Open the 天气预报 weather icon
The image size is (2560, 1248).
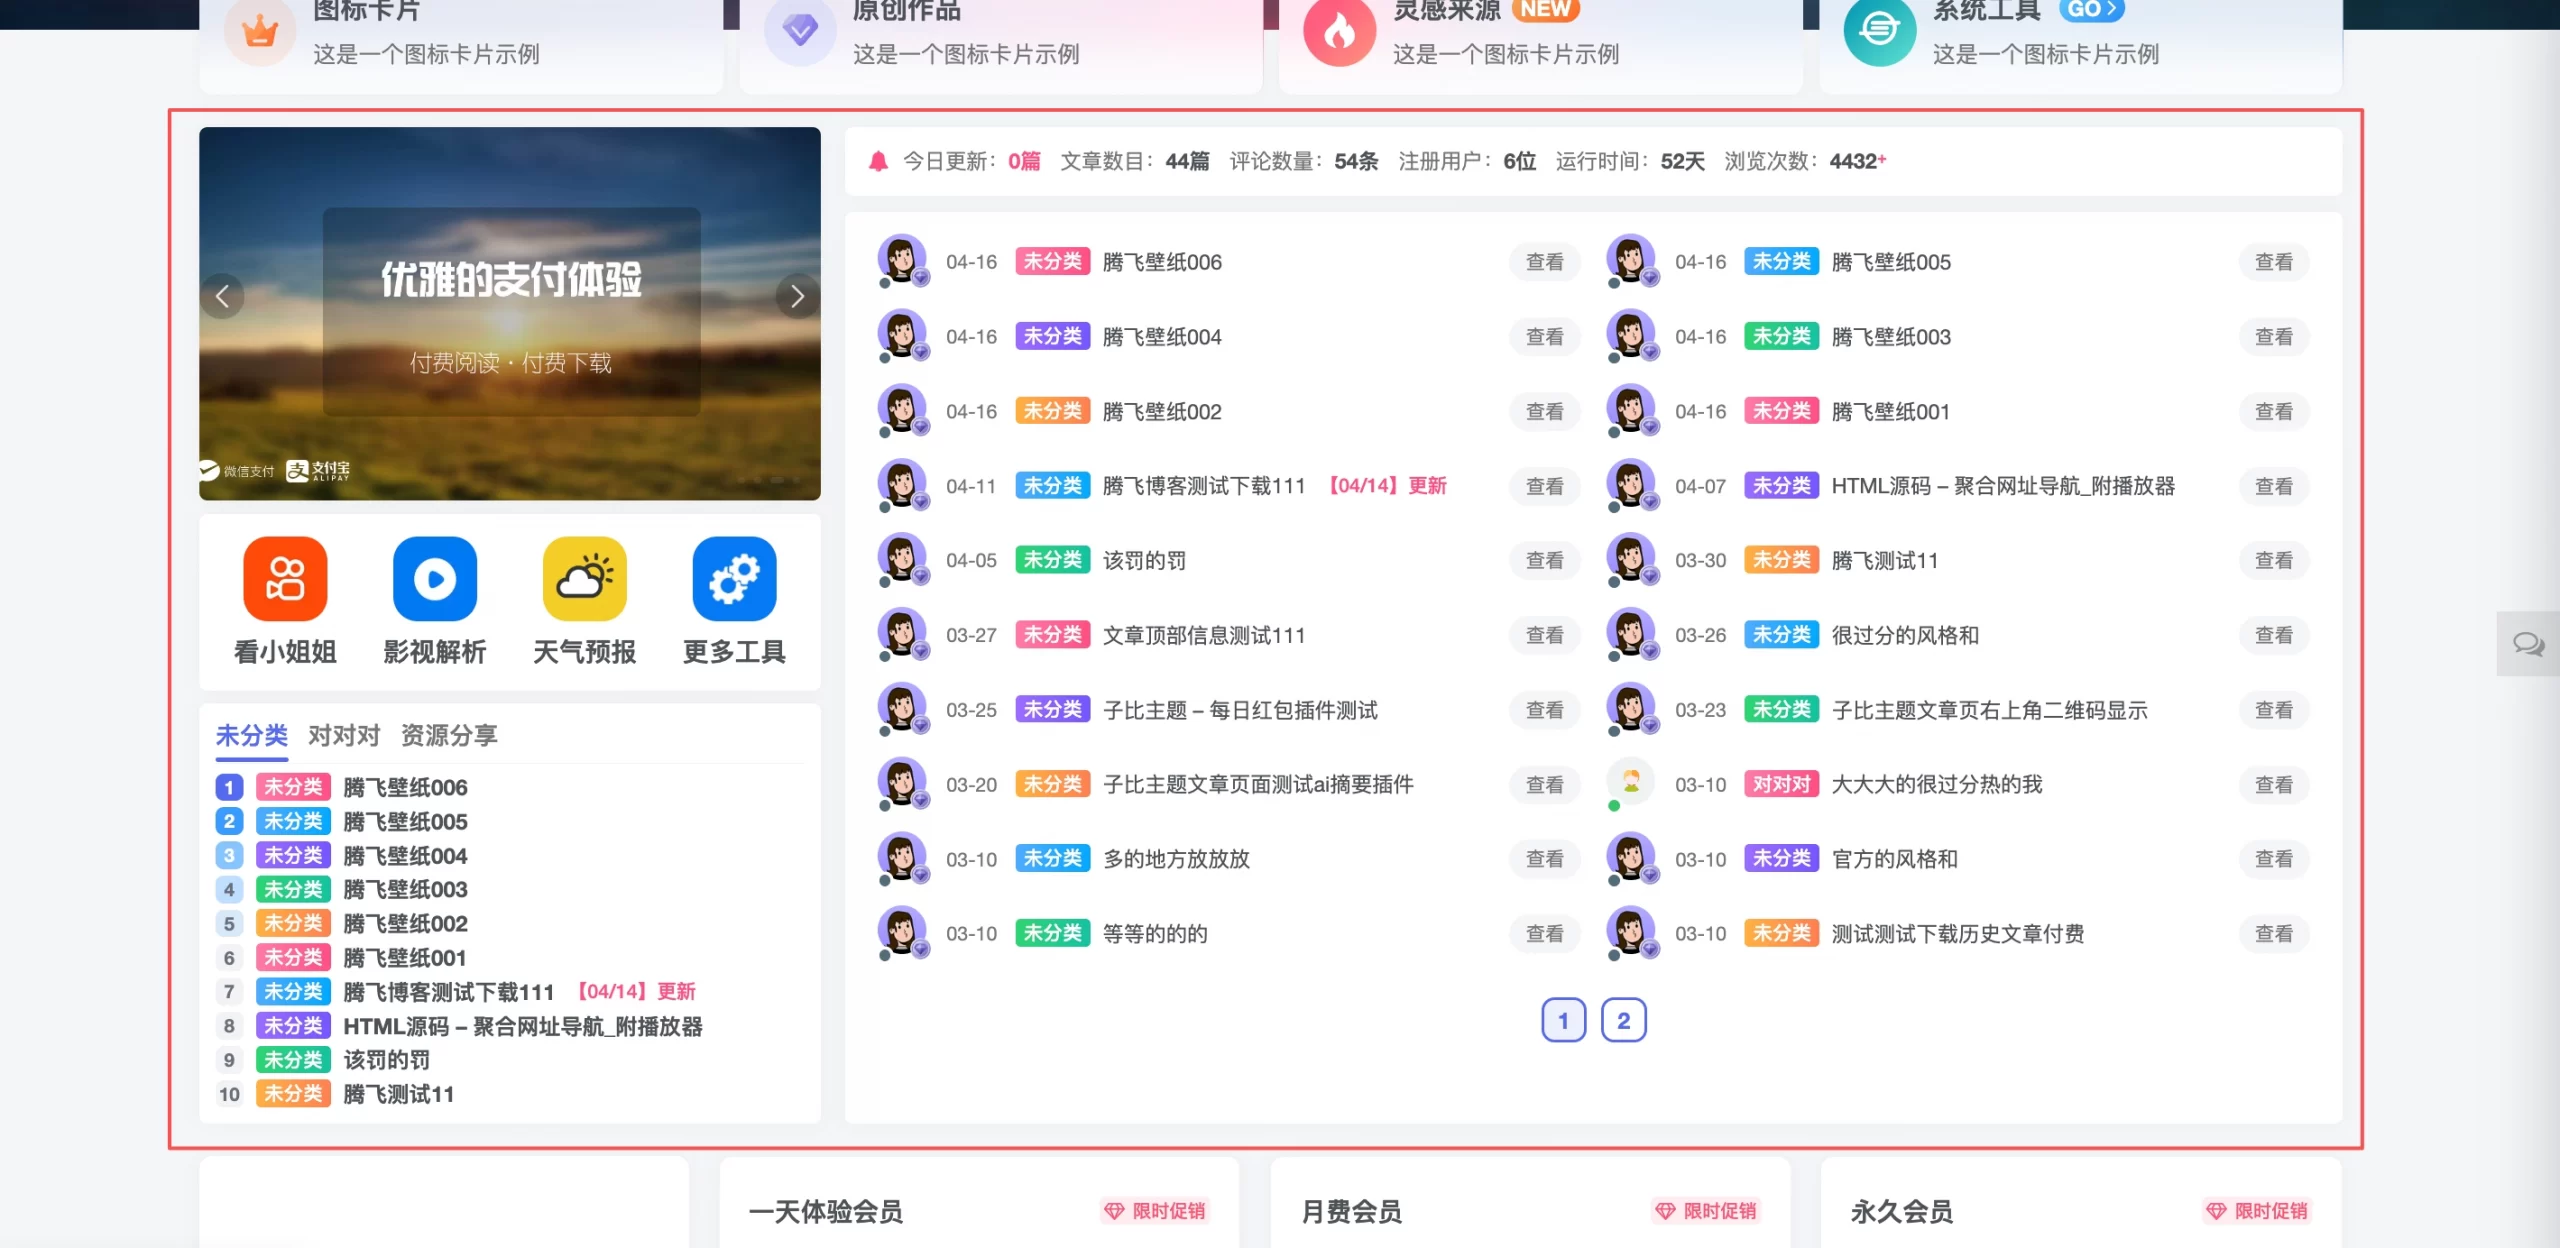click(x=585, y=578)
